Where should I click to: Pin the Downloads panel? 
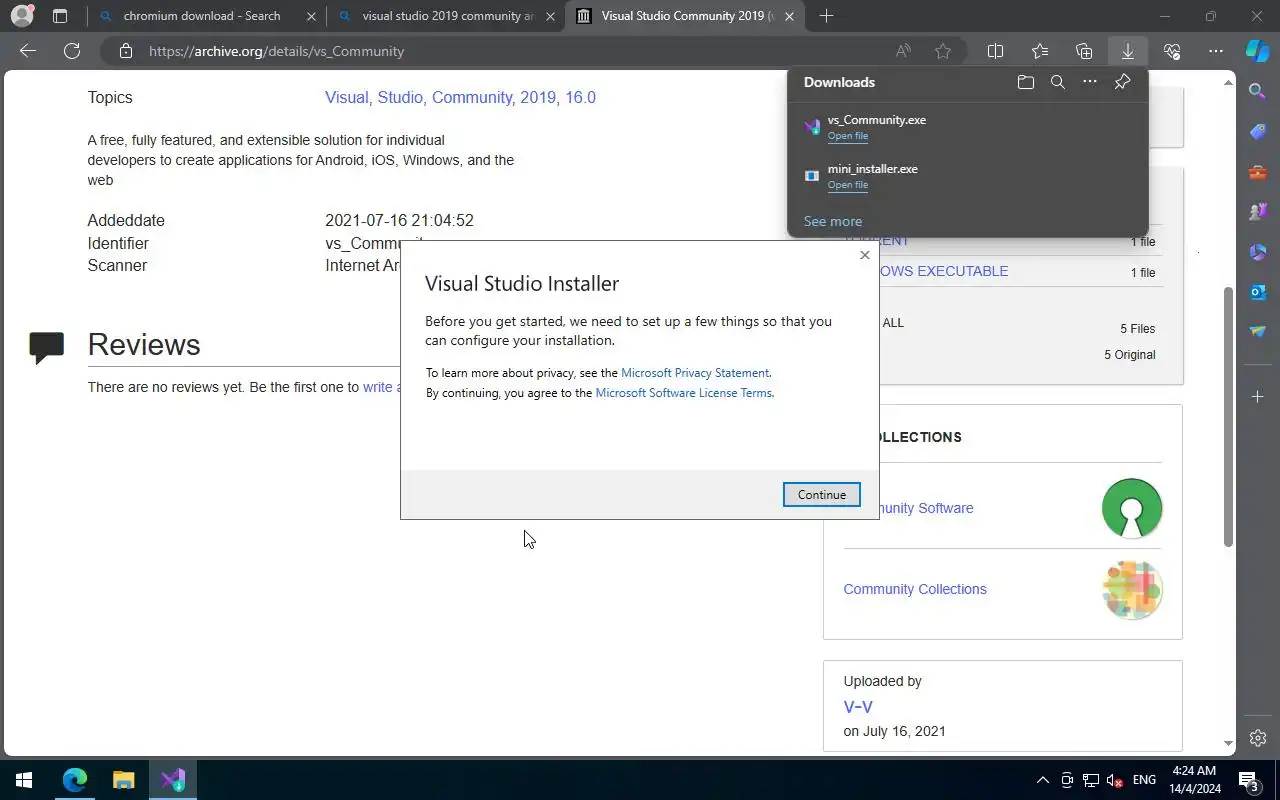[1122, 82]
